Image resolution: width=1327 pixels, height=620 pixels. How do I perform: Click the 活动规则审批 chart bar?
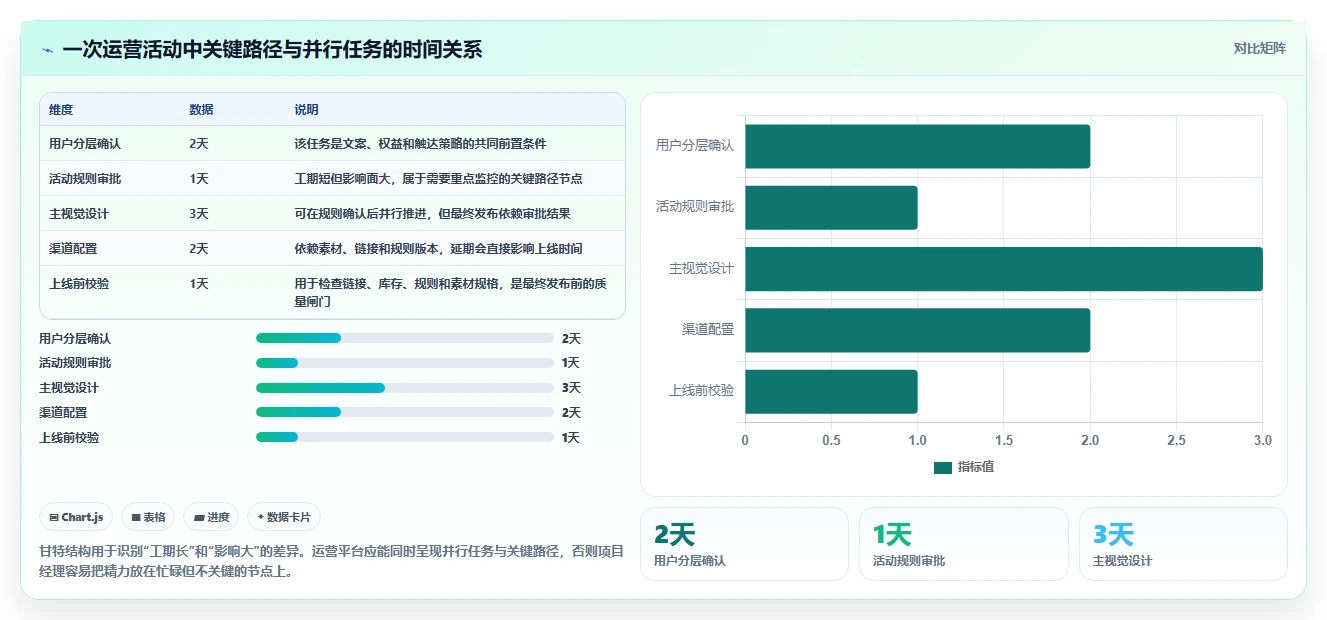coord(831,207)
